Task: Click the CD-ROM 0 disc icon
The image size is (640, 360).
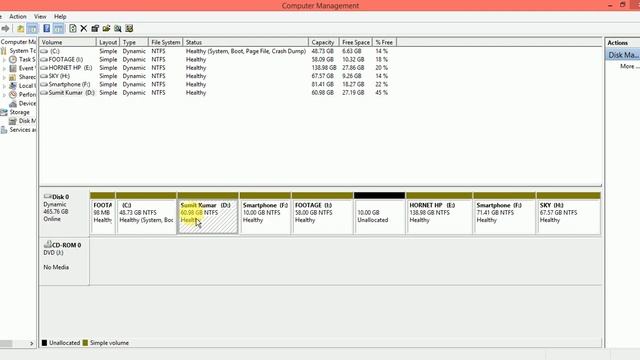Action: tap(47, 244)
